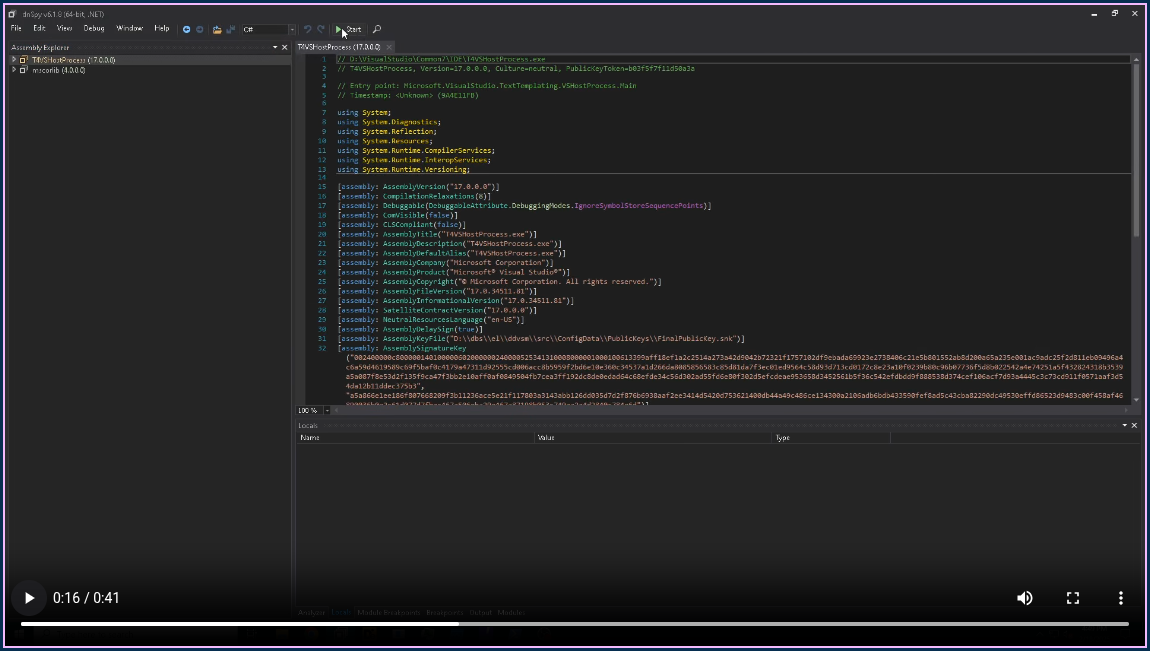Screen dimensions: 1150x651
Task: Click the Value column header in Locals
Action: (x=653, y=438)
